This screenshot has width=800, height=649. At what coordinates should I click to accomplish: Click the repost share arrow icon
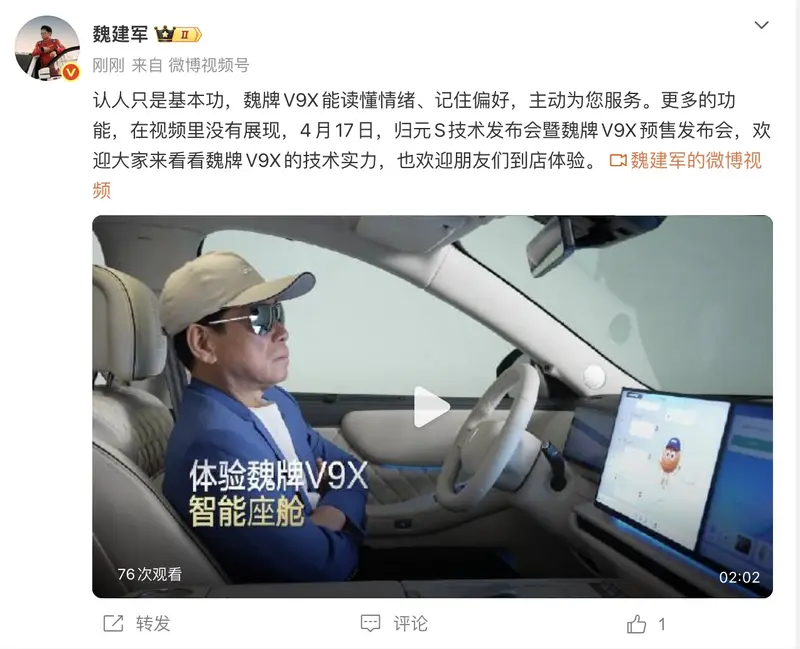tap(113, 623)
